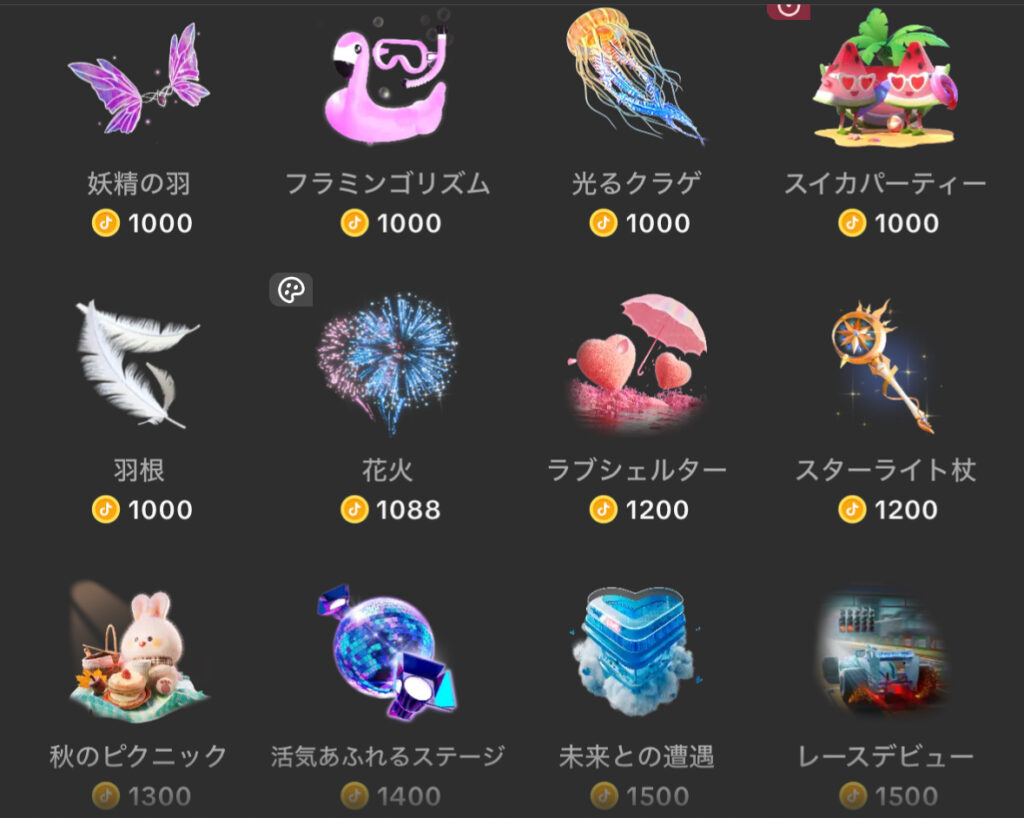Open the palette customization icon above 花火

tap(291, 290)
